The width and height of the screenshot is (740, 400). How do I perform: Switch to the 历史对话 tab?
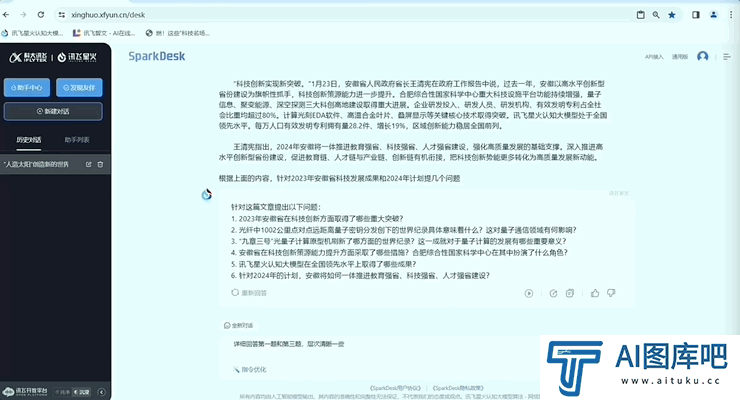[29, 140]
